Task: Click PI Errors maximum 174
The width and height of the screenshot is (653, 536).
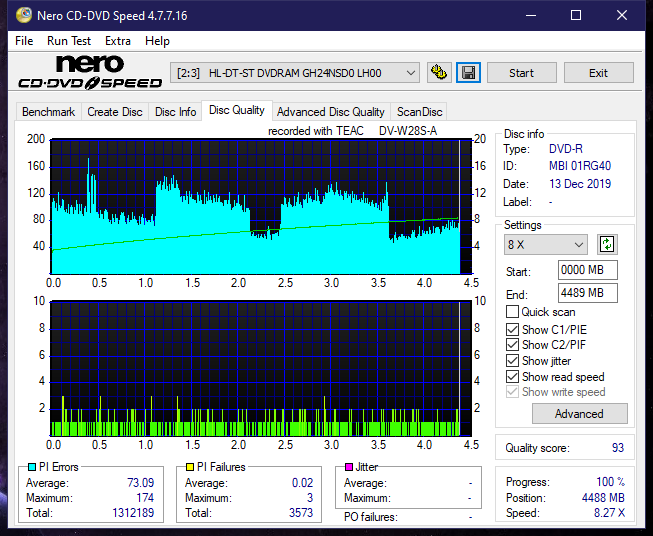Action: pyautogui.click(x=145, y=498)
